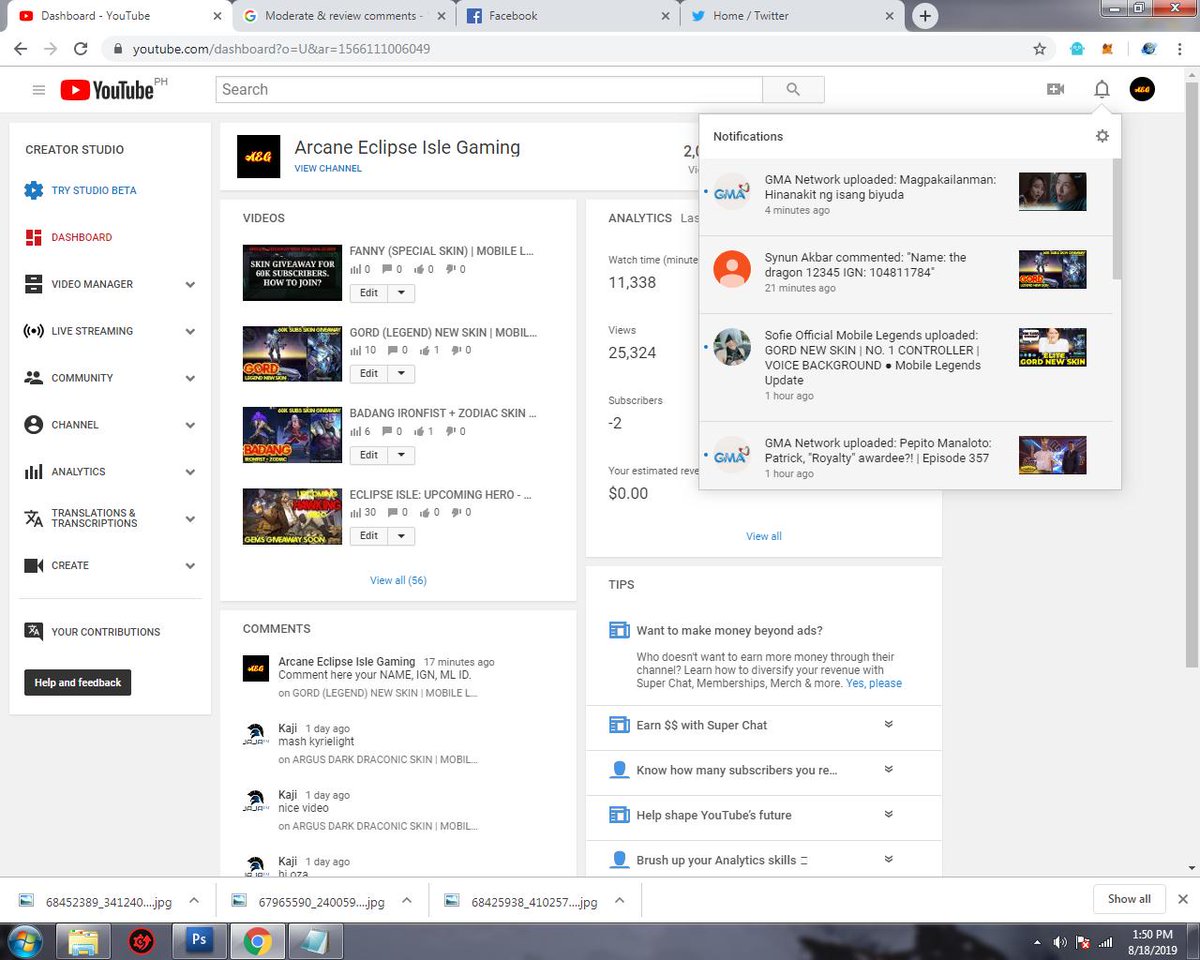
Task: Expand the Analytics sidebar section
Action: coord(190,472)
